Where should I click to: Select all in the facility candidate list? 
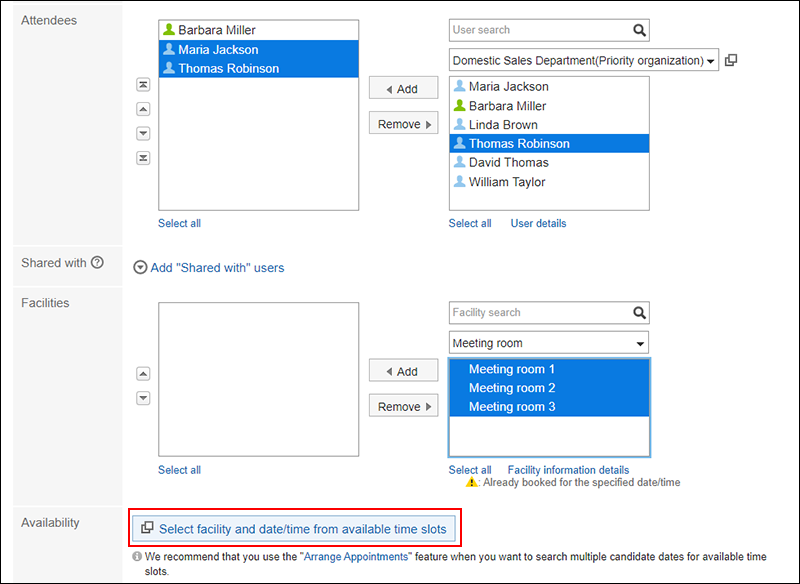click(470, 470)
